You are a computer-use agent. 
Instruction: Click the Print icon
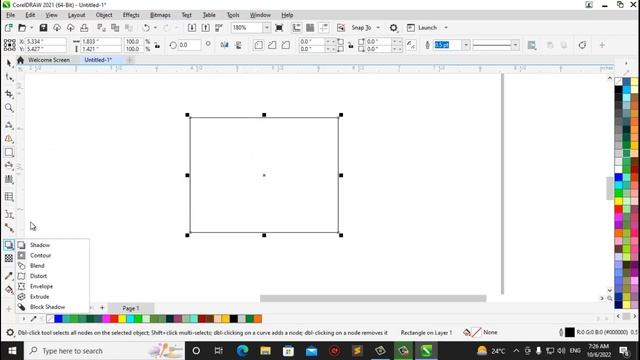coord(84,28)
